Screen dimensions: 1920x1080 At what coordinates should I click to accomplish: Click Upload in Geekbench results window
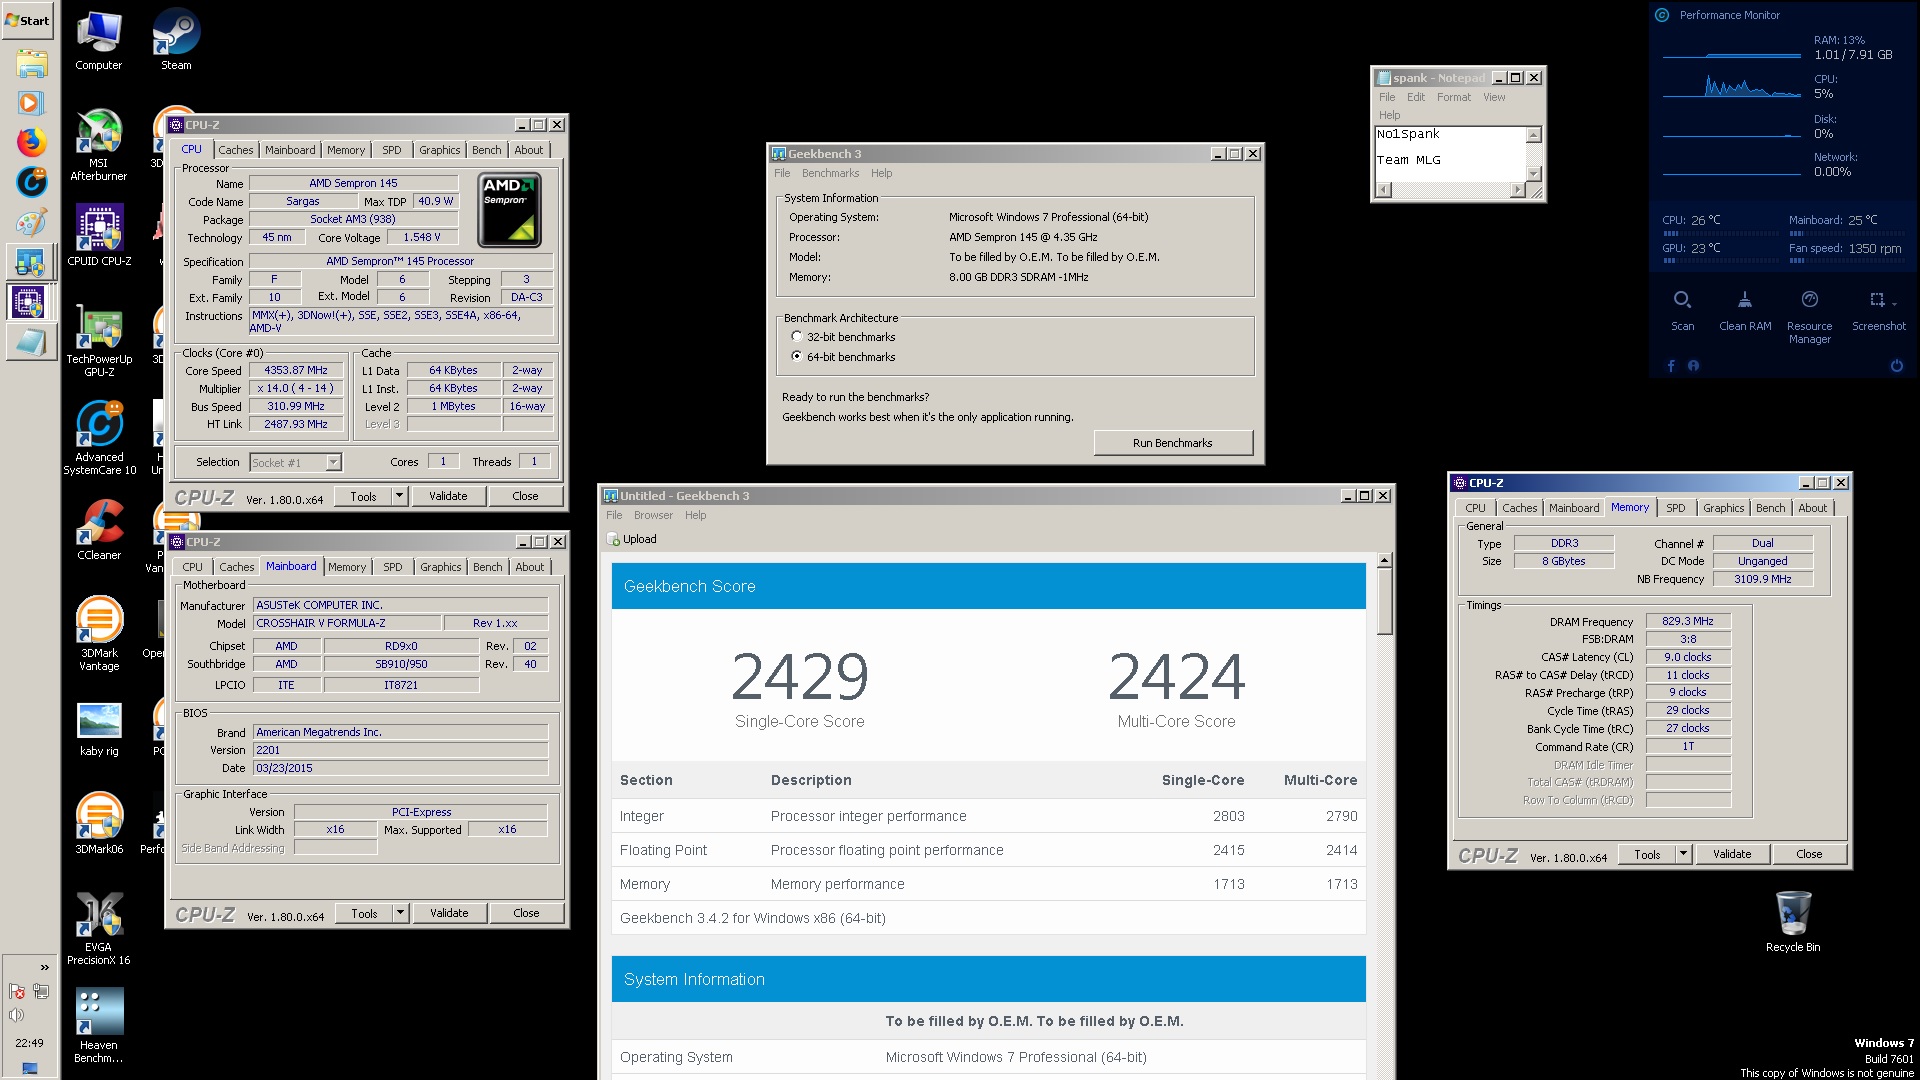(632, 539)
